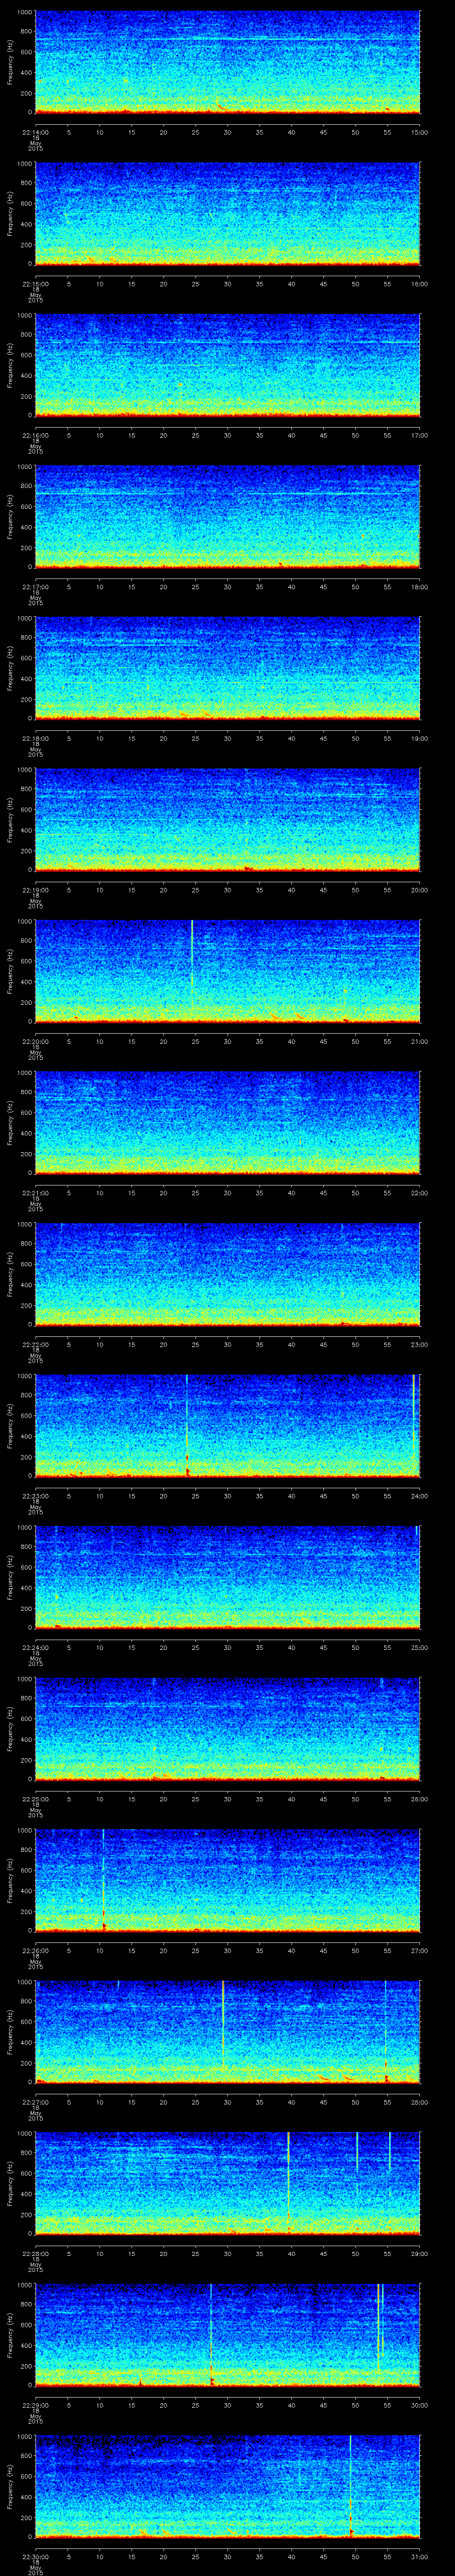Click the 22:23:00 timestamp label
This screenshot has height=2576, width=455.
[x=35, y=1495]
